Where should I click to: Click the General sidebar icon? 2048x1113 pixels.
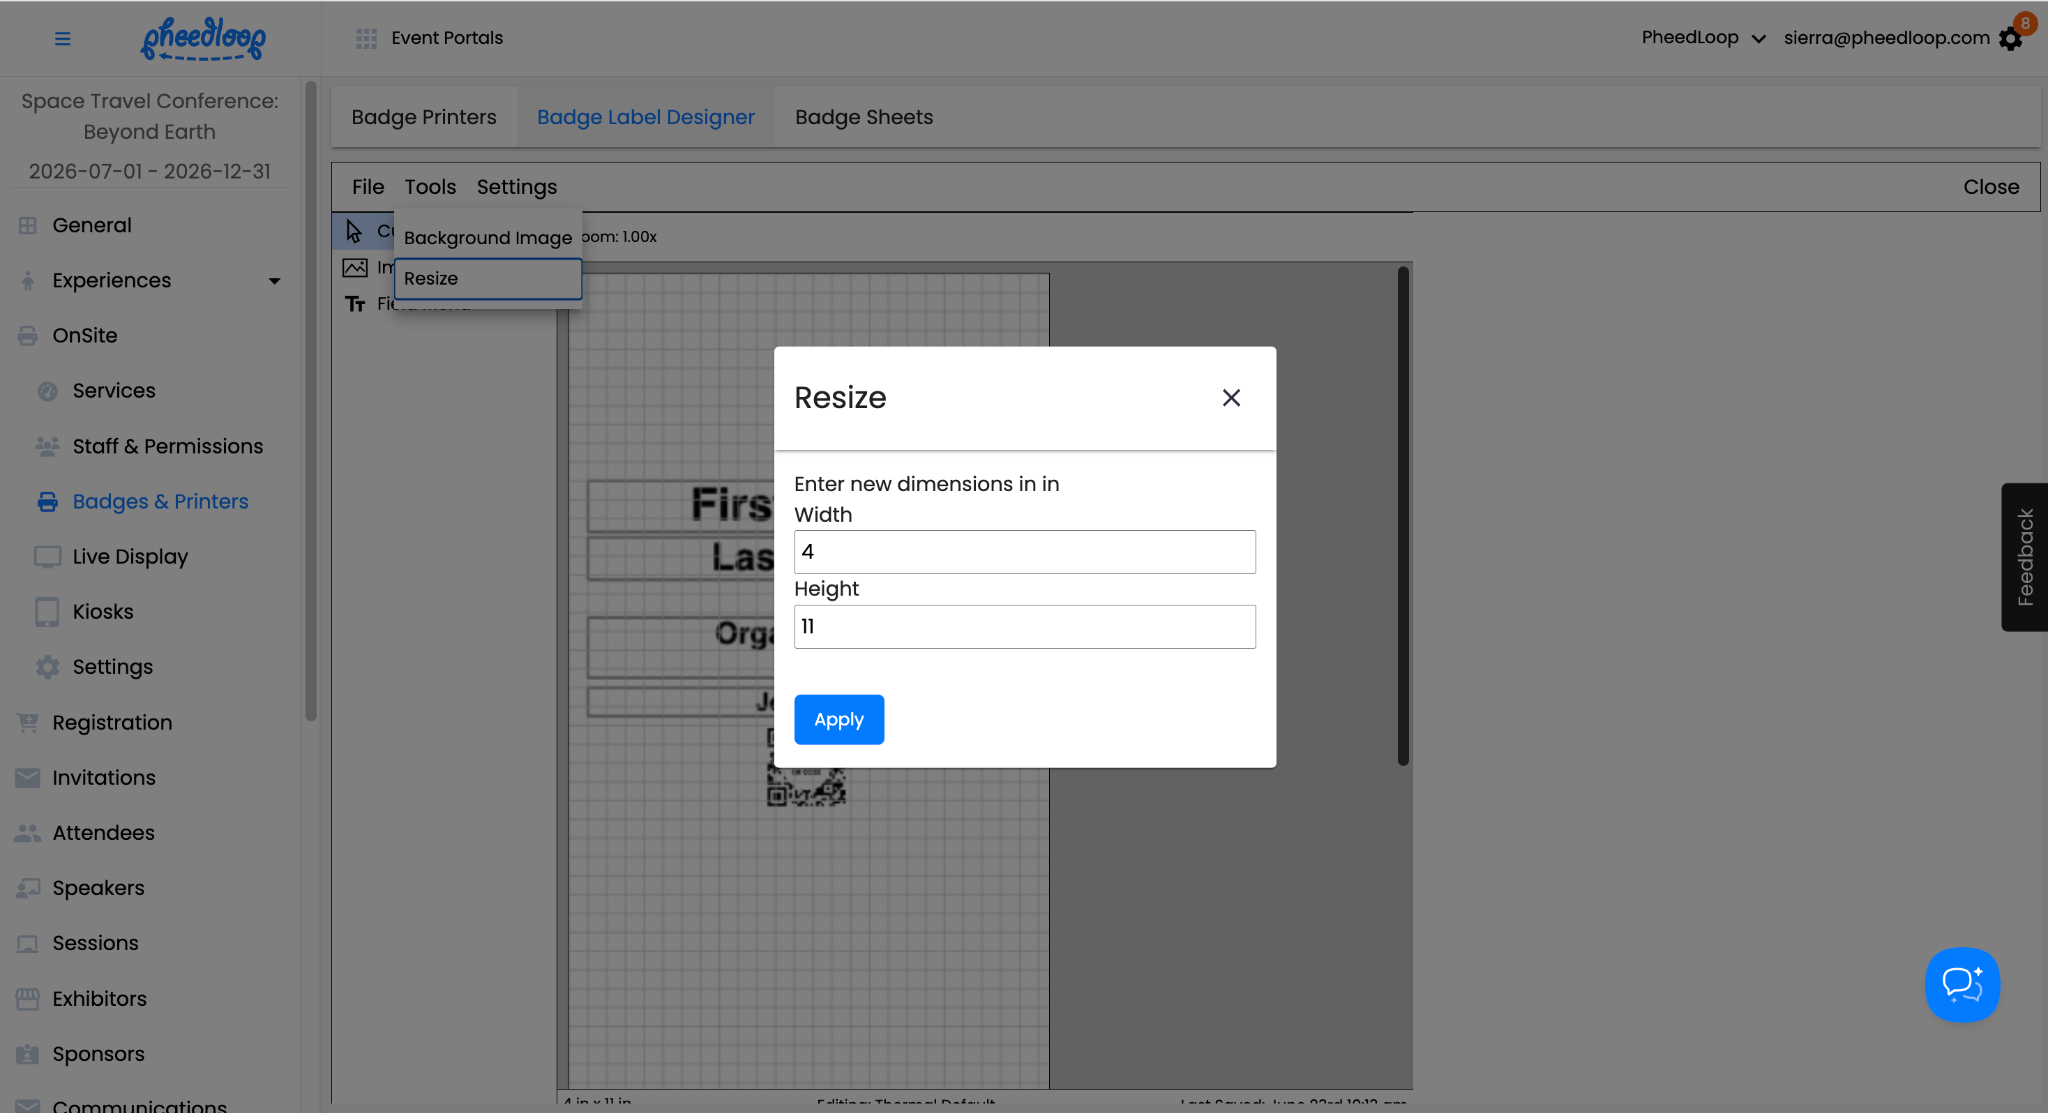click(28, 226)
